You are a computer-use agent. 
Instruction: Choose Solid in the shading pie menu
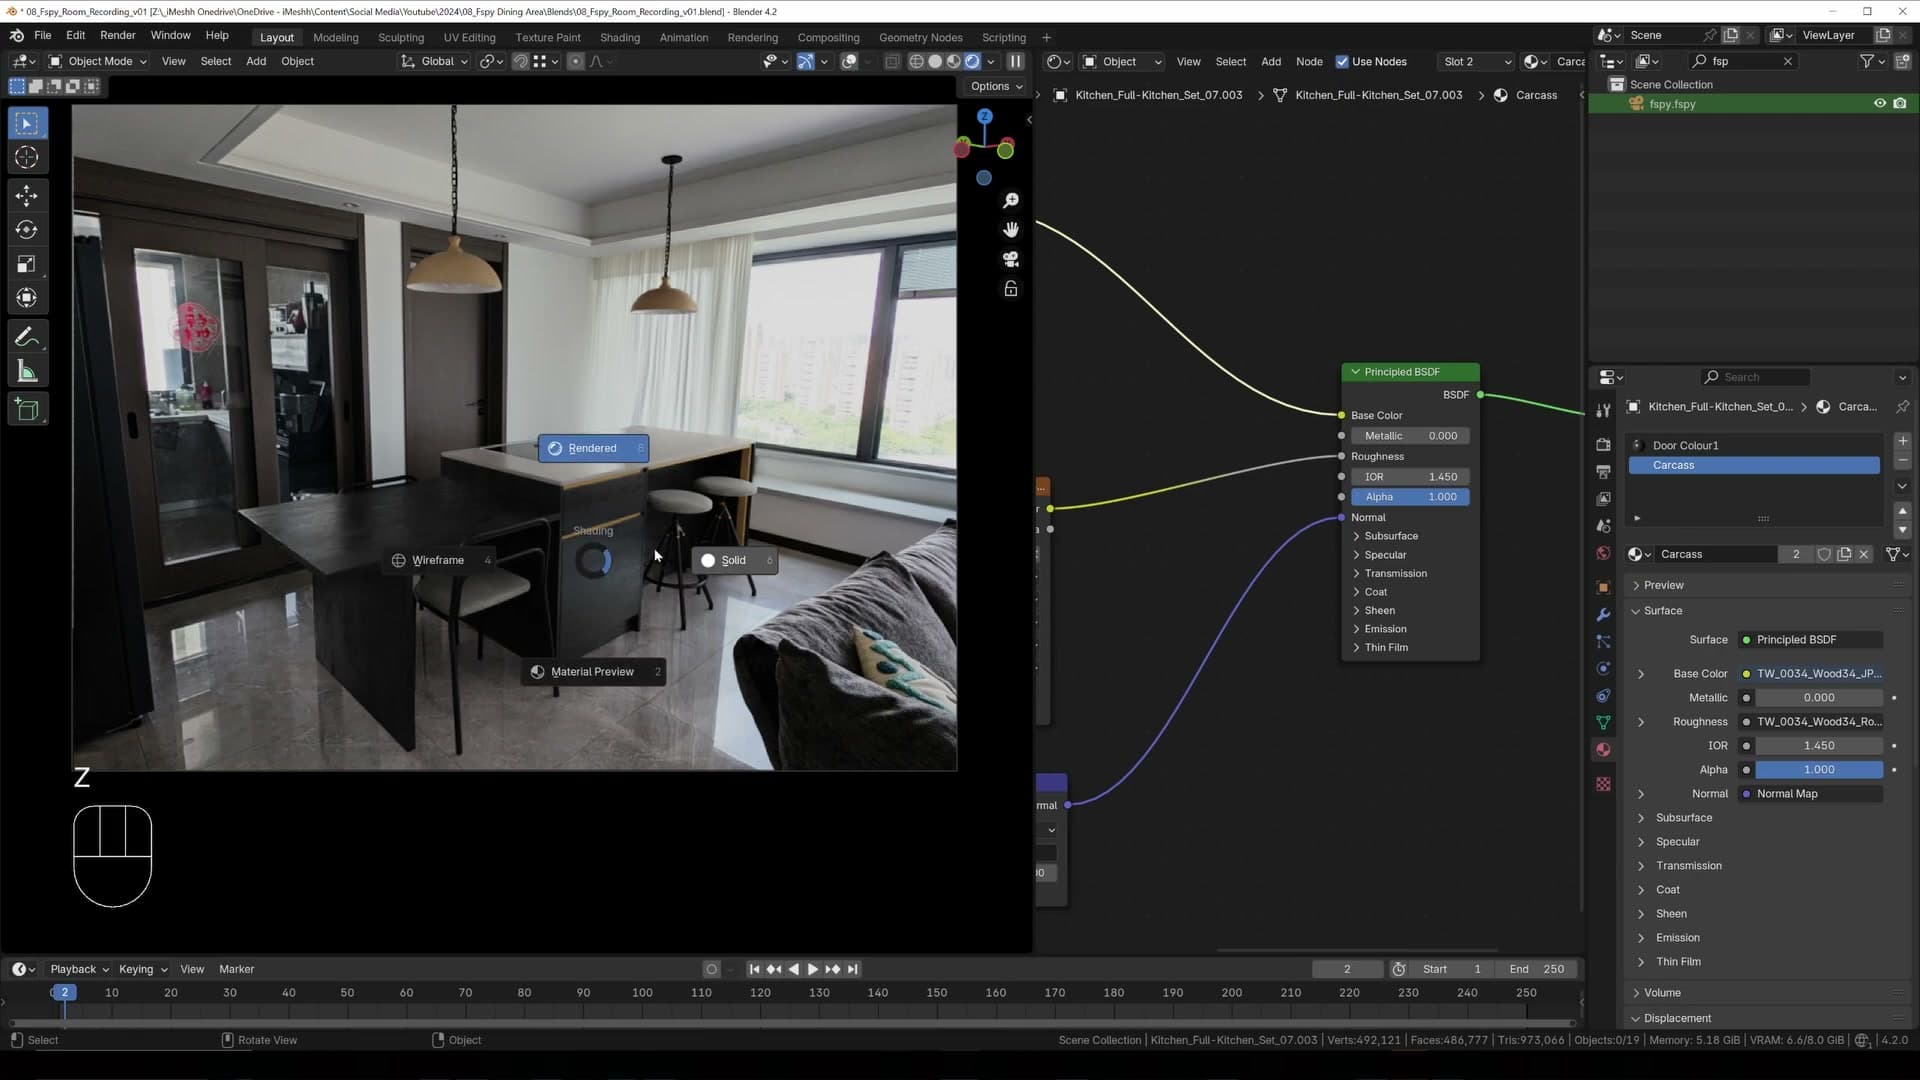735,560
